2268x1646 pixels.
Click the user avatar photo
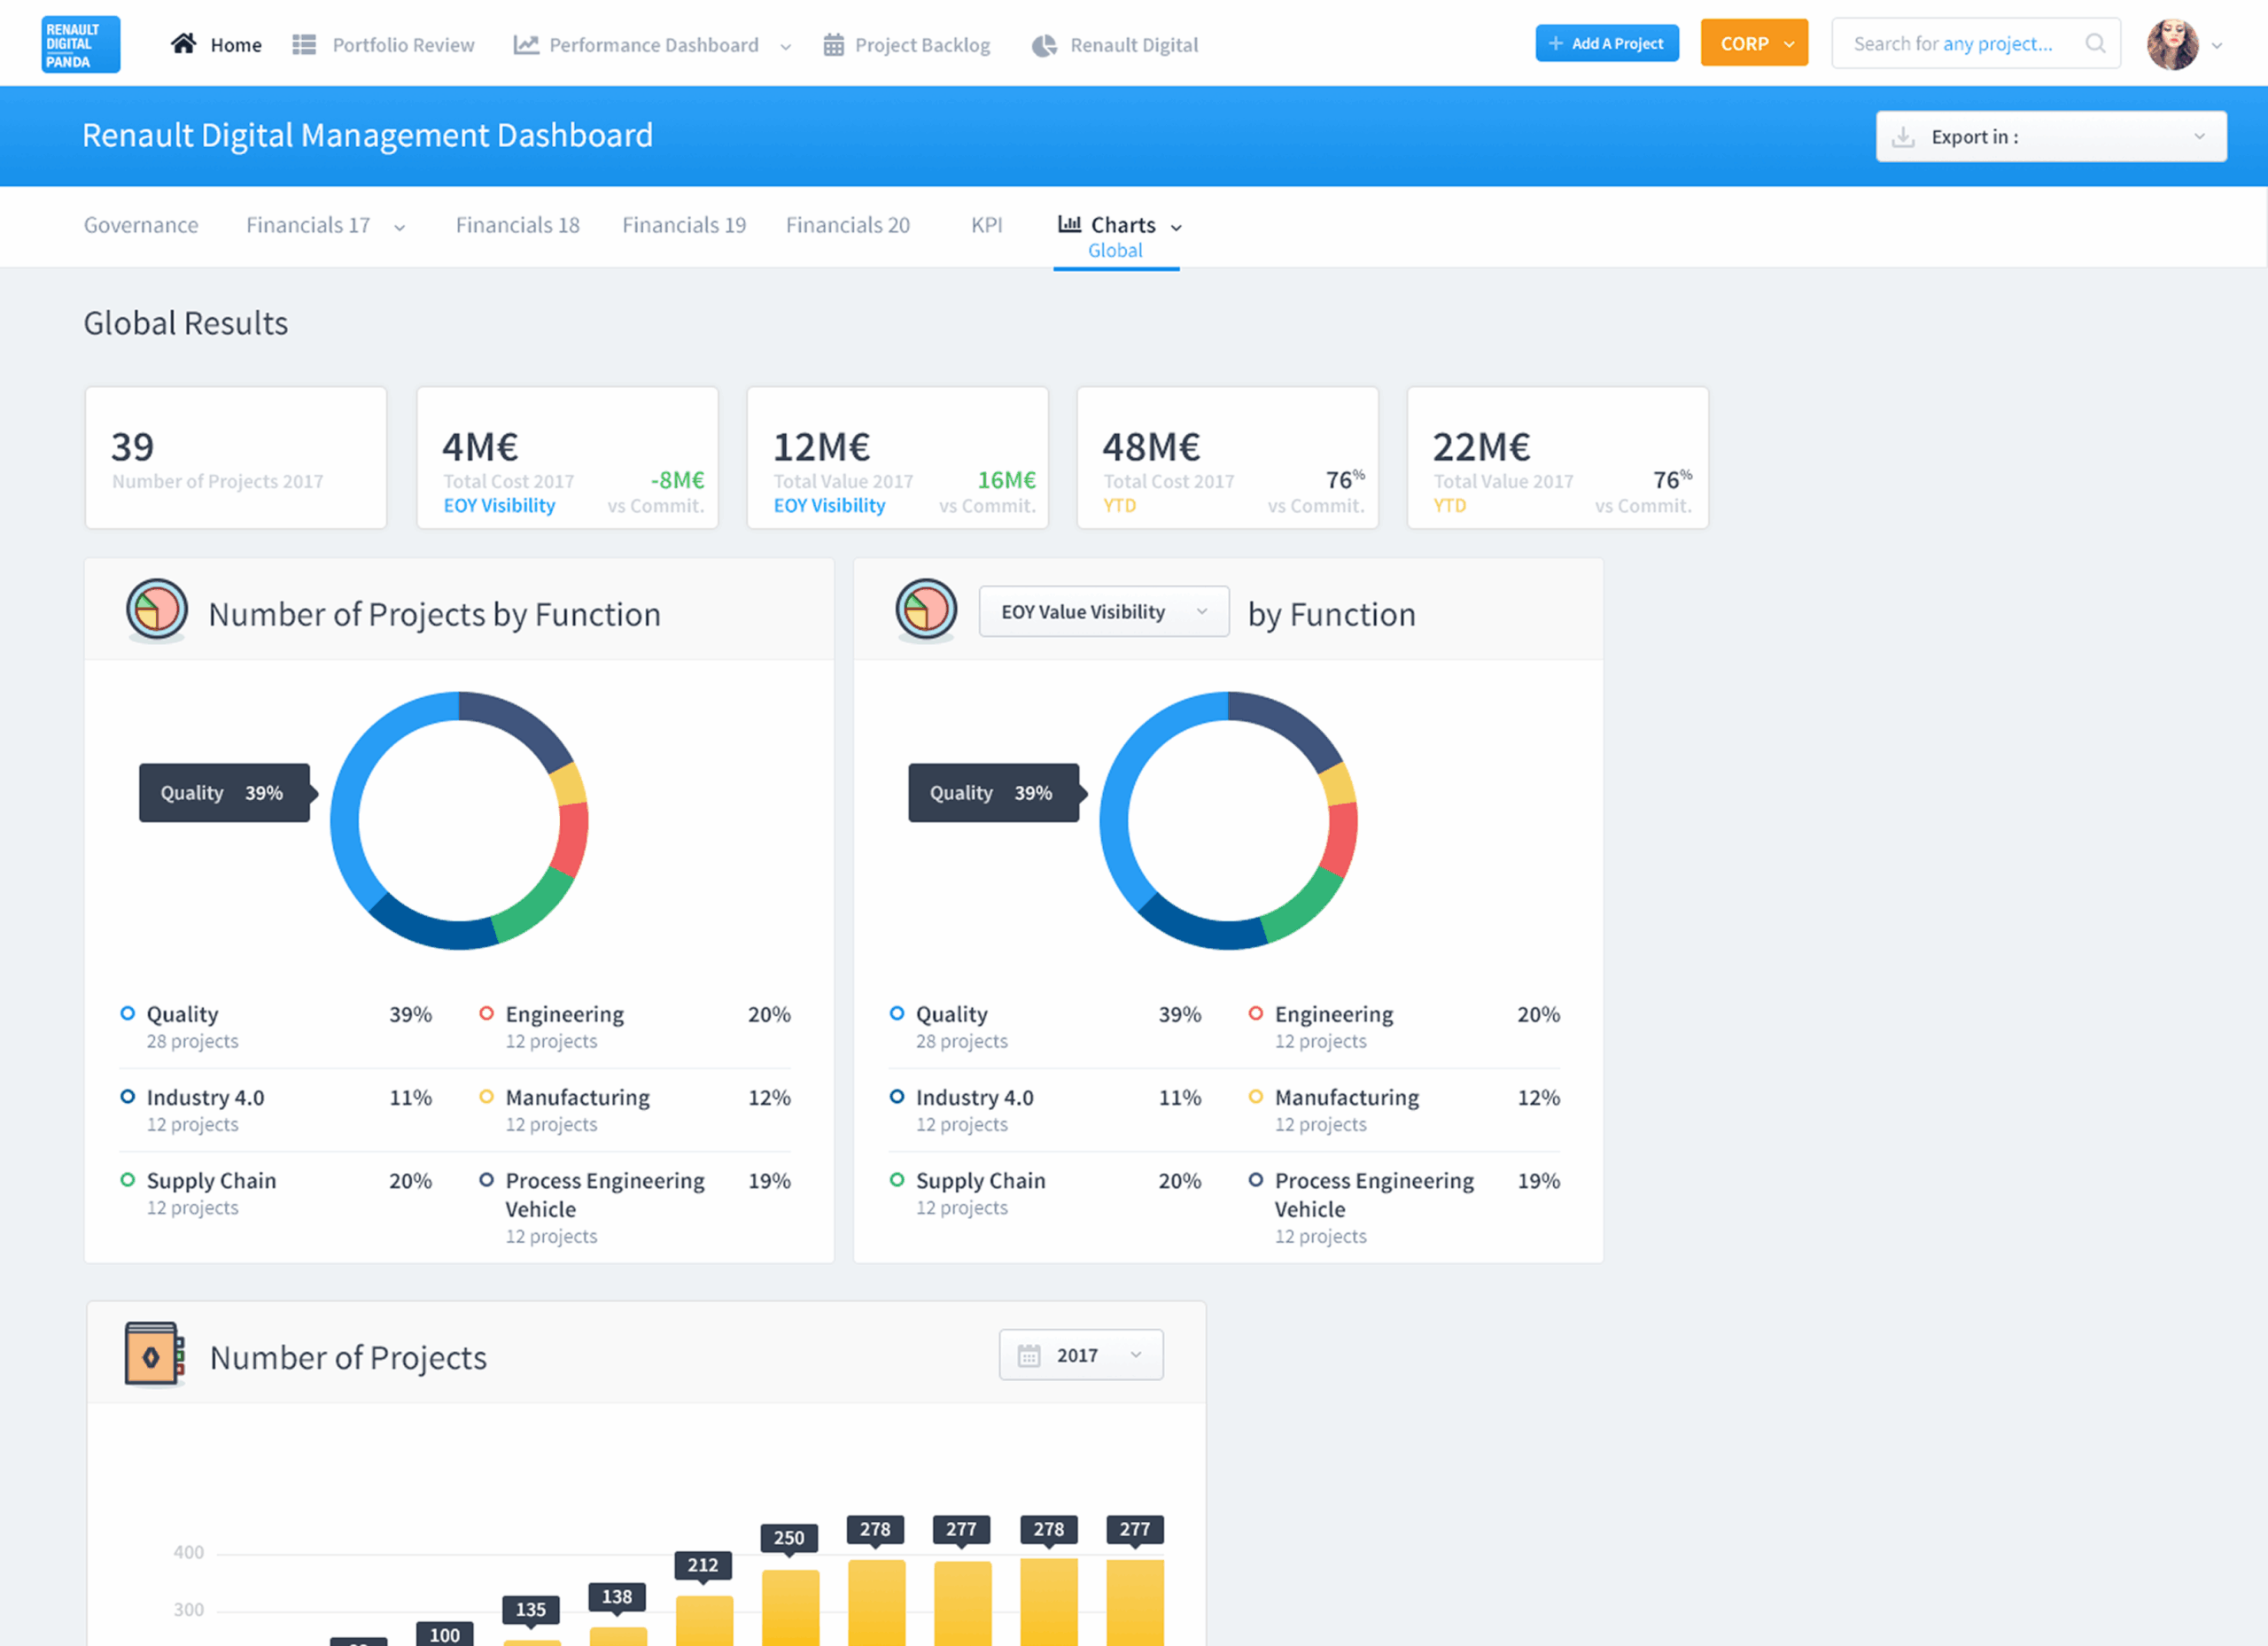tap(2172, 44)
